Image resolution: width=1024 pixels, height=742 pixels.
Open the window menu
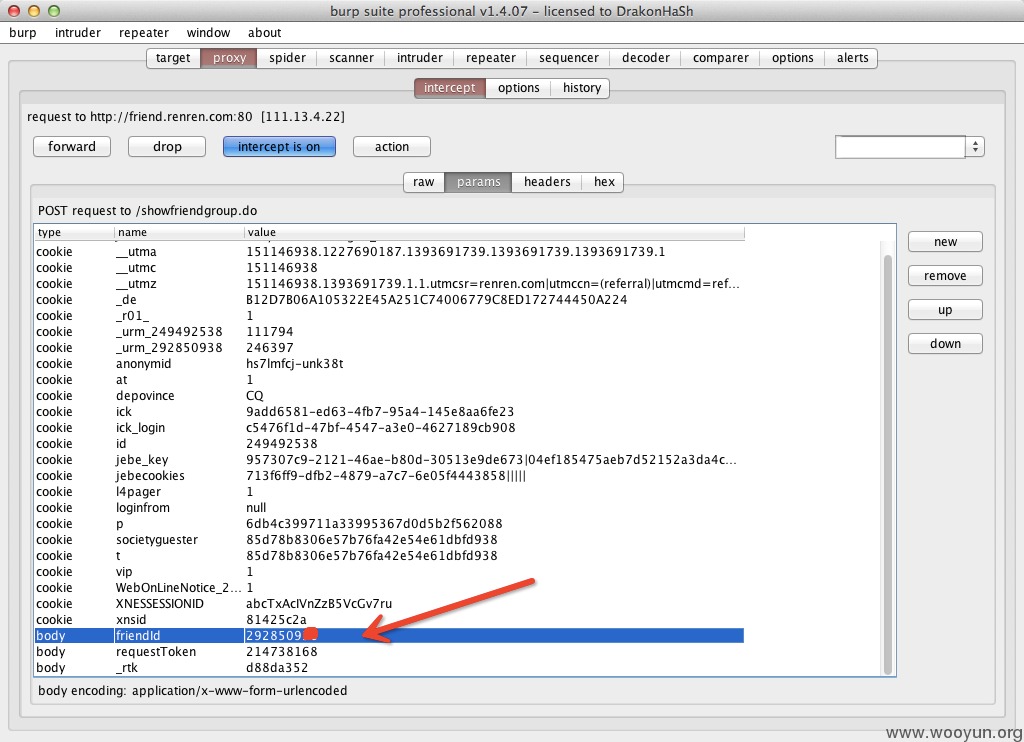[208, 33]
